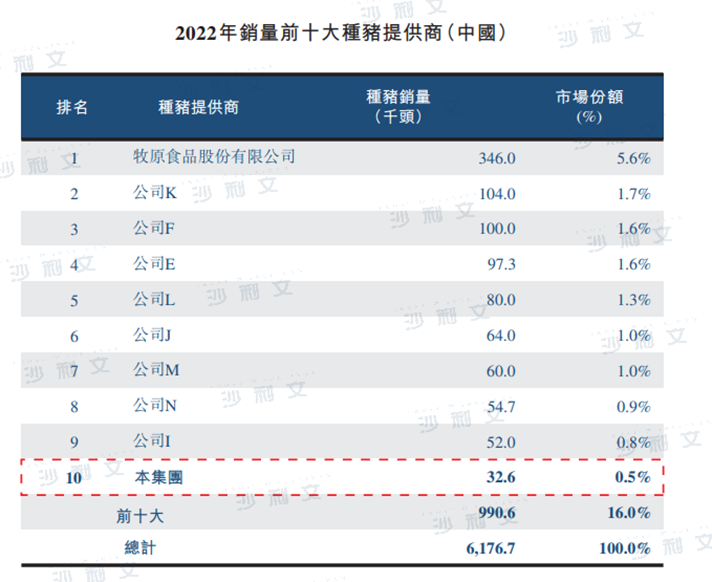This screenshot has height=582, width=712.
Task: Click rank number 6 in 公司J row
Action: point(74,336)
